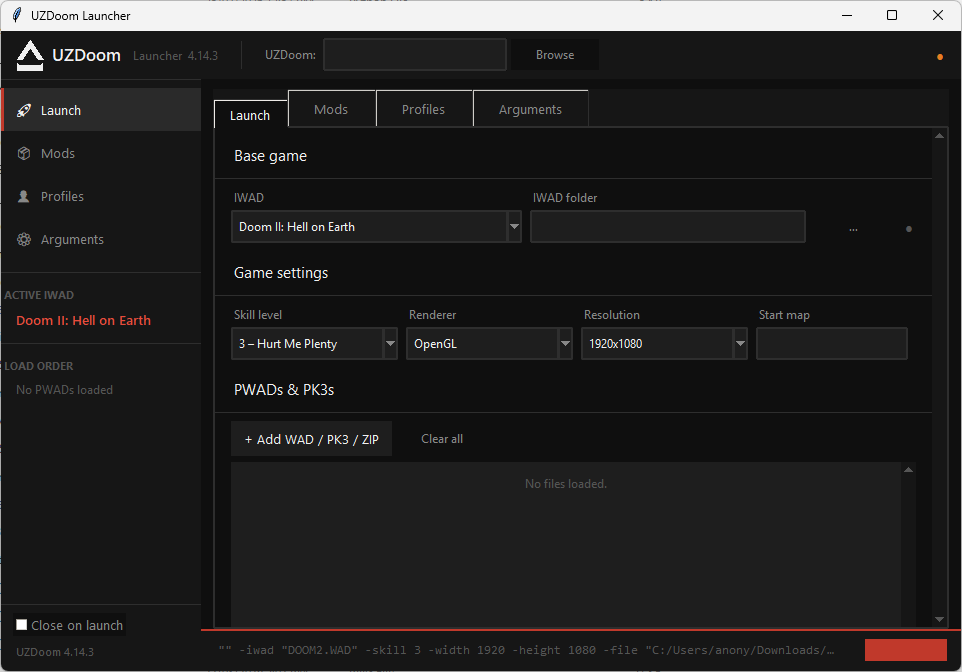
Task: Click the UZDoom 4.14.3 version label
Action: coord(55,652)
